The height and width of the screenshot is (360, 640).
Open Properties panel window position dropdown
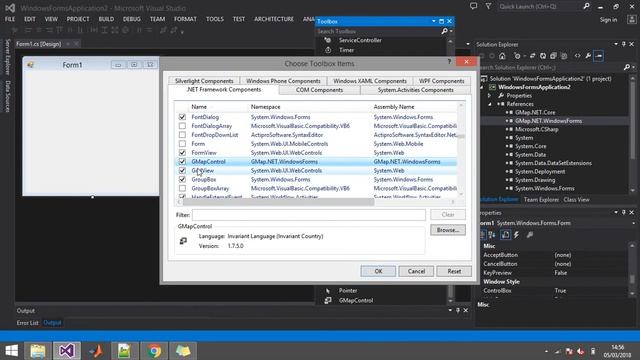(x=616, y=212)
